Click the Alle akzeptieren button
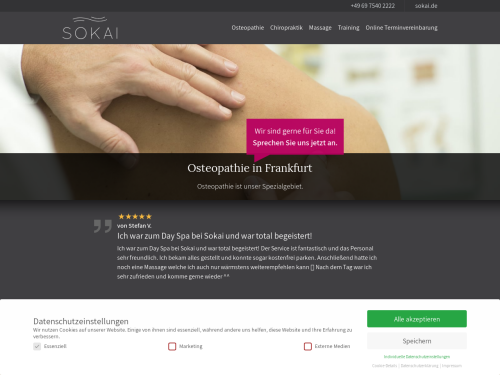The image size is (500, 375). pyautogui.click(x=417, y=319)
